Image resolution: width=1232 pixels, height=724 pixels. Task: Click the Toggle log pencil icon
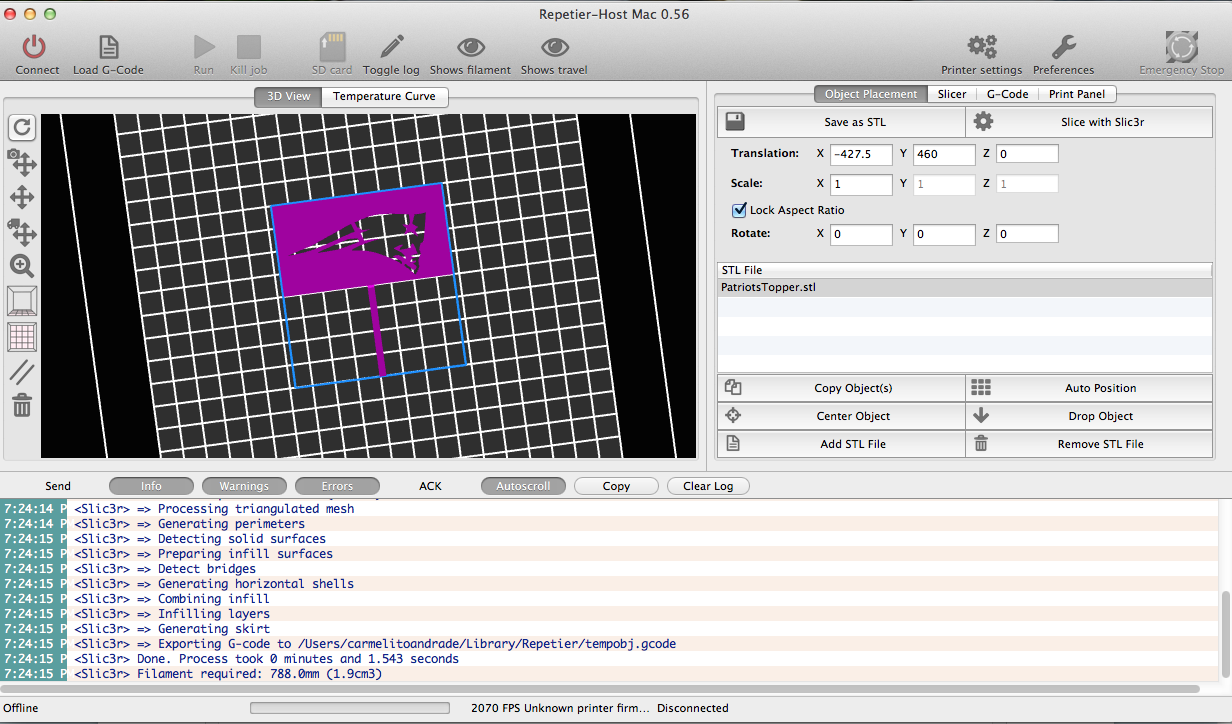(x=391, y=47)
